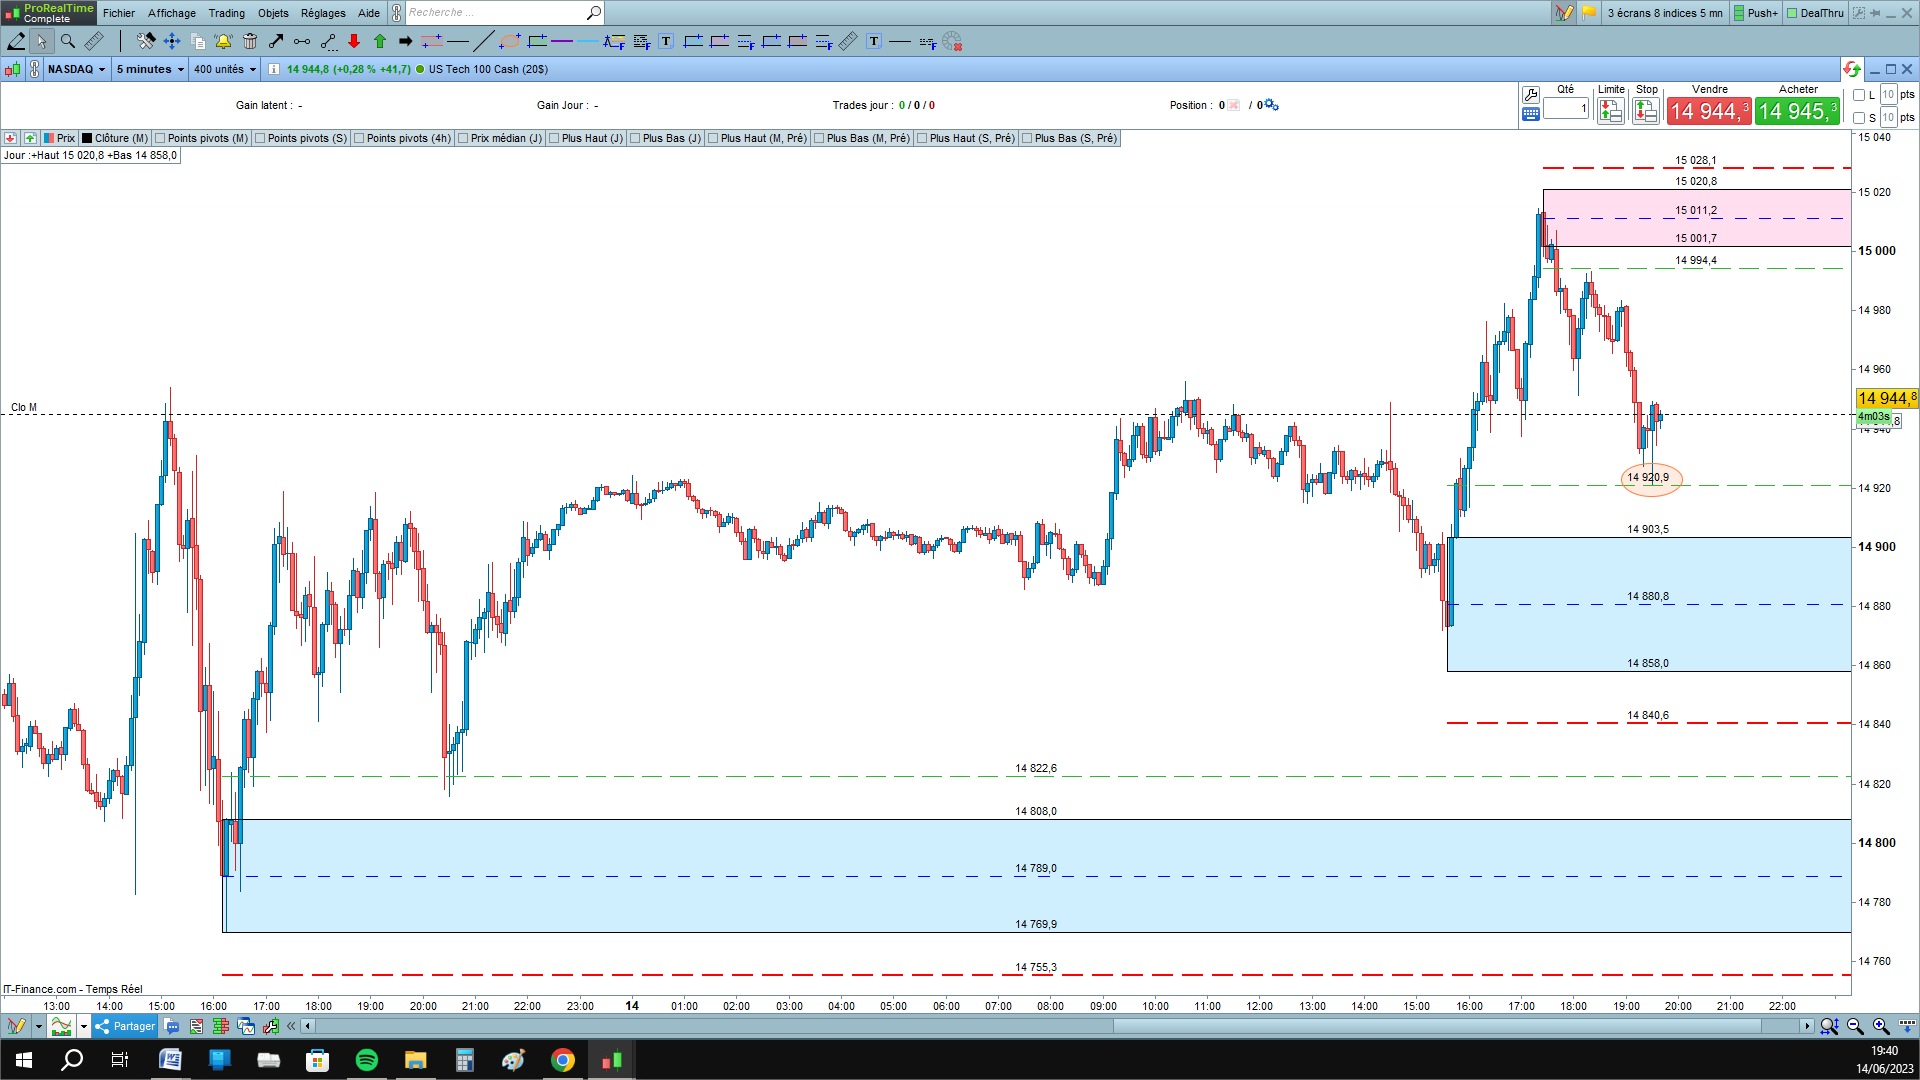Click the alarm bell alert icon
Screen dimensions: 1920x1080
[223, 41]
